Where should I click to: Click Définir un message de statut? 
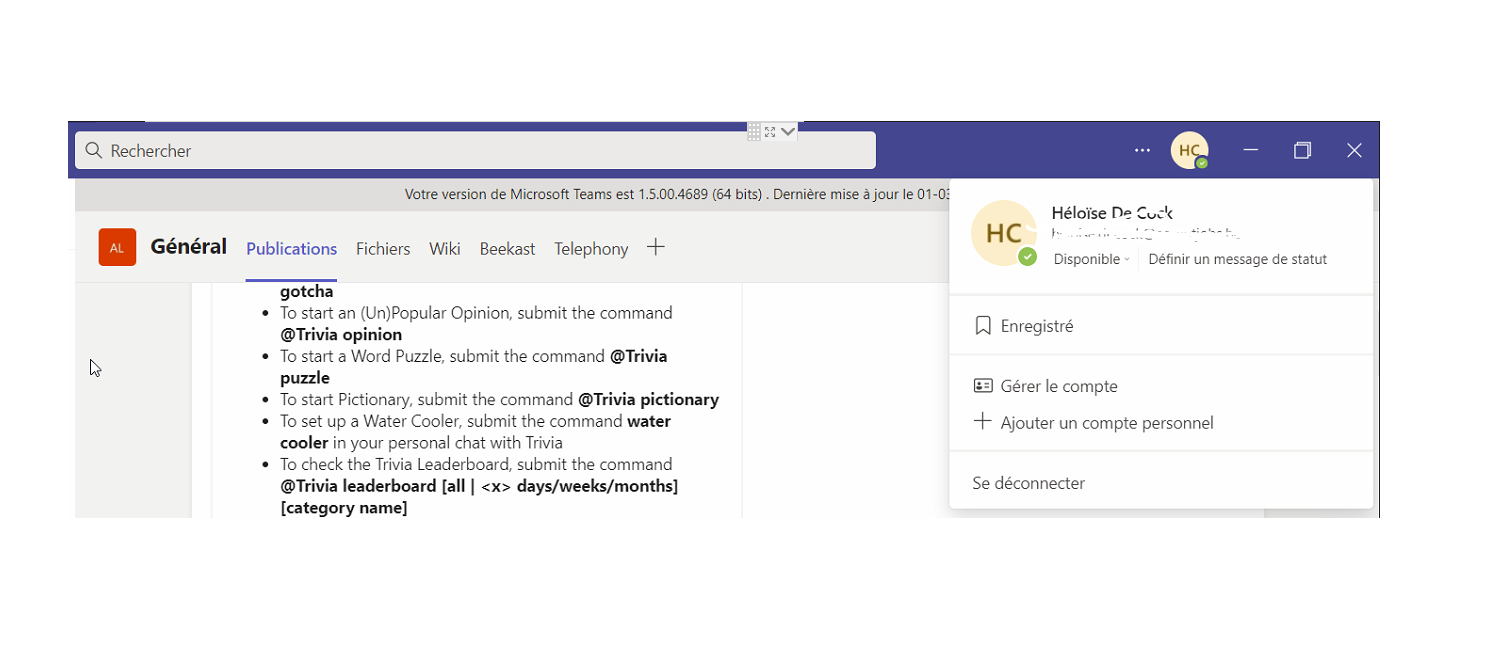coord(1237,259)
